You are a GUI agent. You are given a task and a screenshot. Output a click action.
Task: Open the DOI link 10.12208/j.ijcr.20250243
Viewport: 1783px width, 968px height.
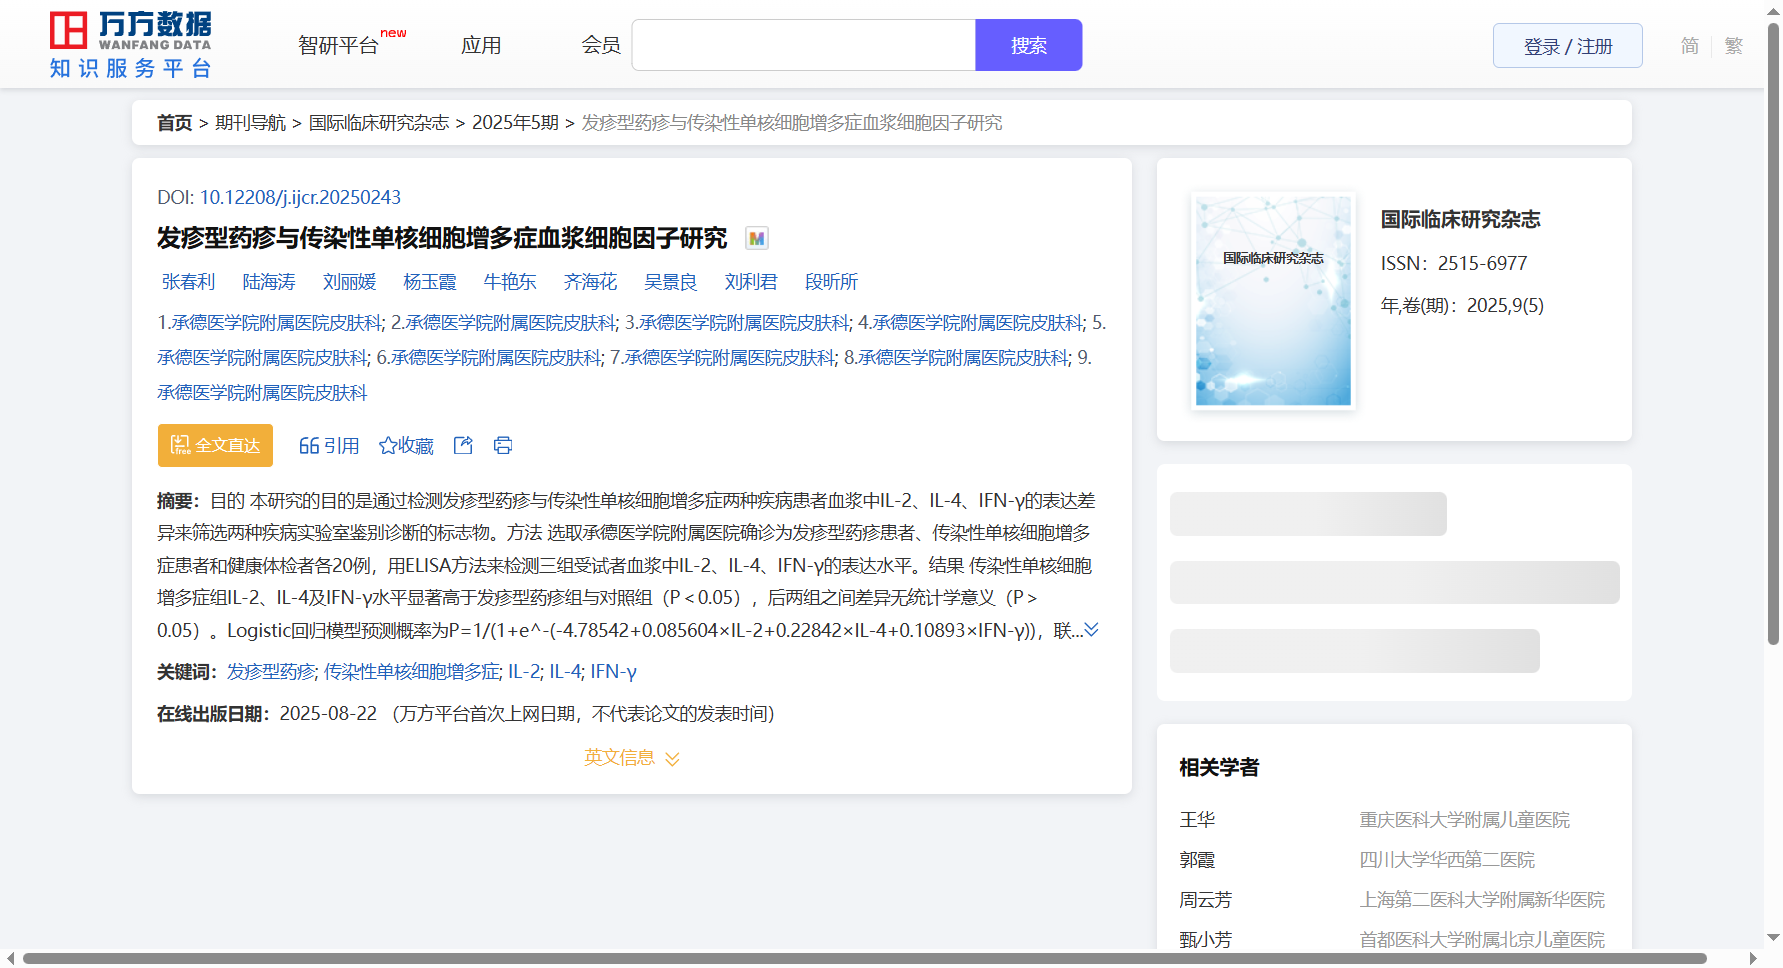[x=300, y=198]
